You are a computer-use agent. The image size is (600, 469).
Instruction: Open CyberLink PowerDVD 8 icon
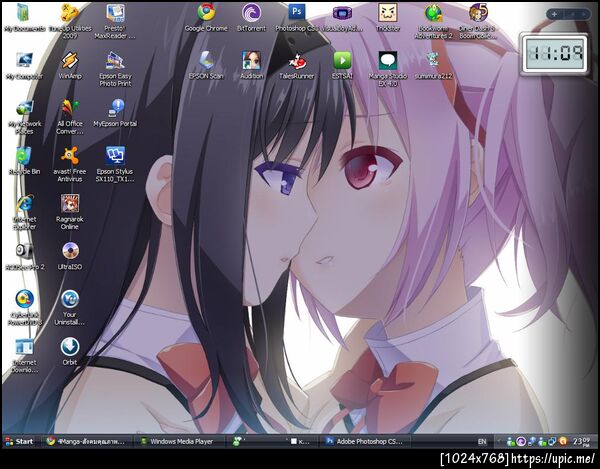coord(24,308)
